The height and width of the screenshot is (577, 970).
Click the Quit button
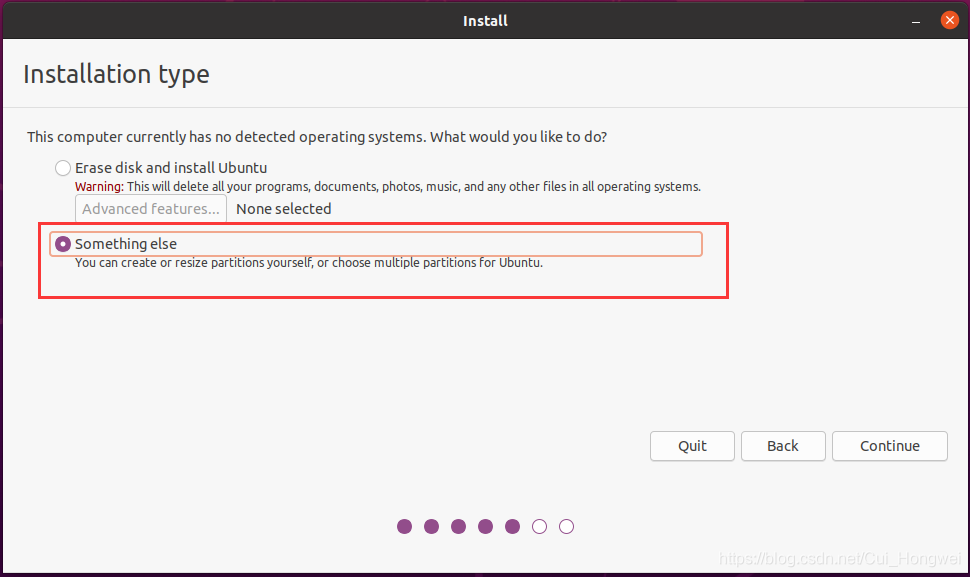(692, 446)
